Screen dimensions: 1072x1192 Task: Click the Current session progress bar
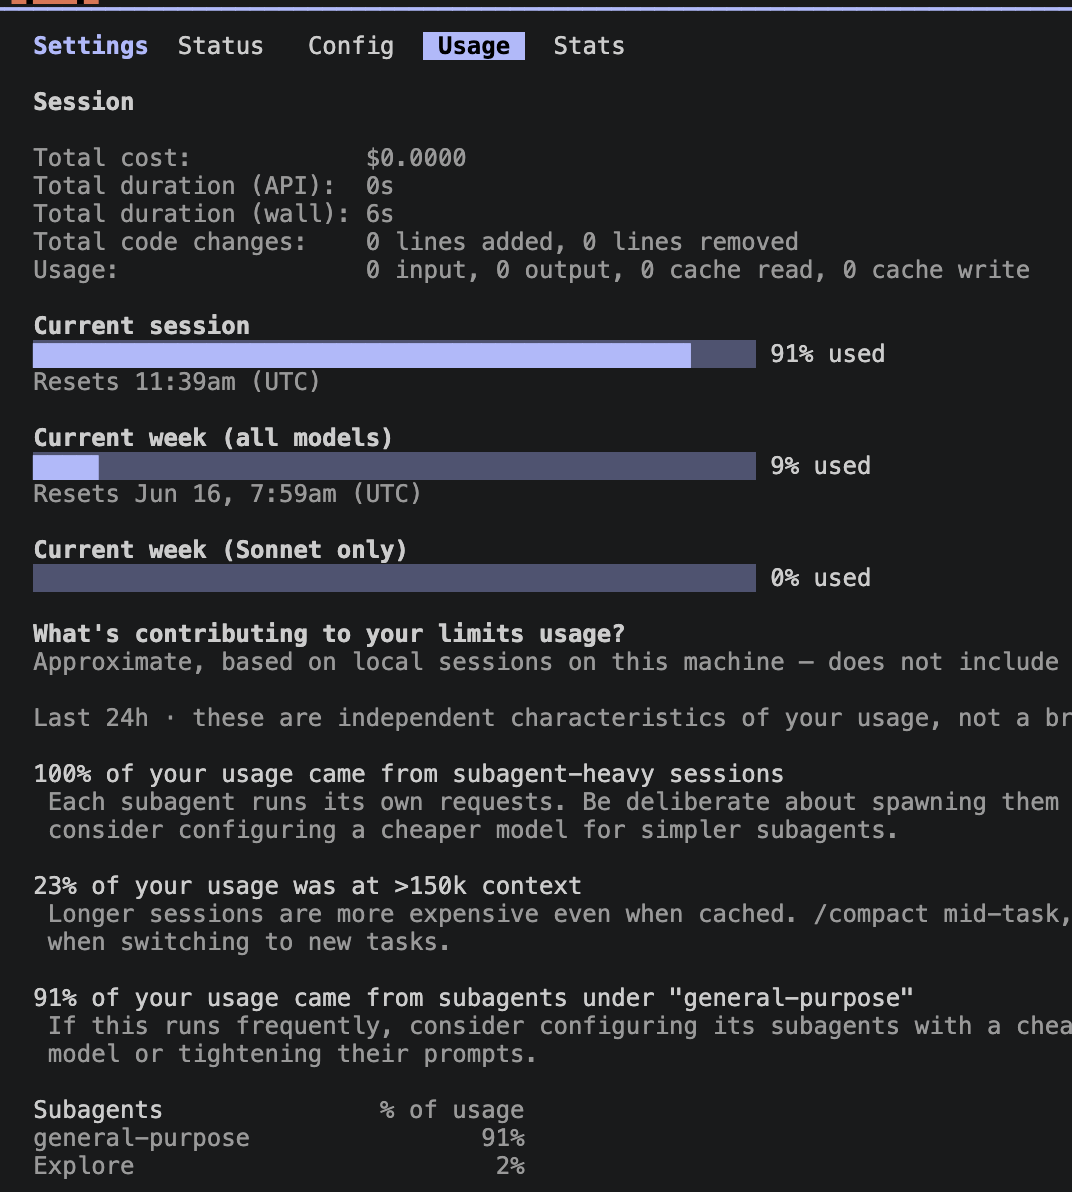(x=394, y=354)
